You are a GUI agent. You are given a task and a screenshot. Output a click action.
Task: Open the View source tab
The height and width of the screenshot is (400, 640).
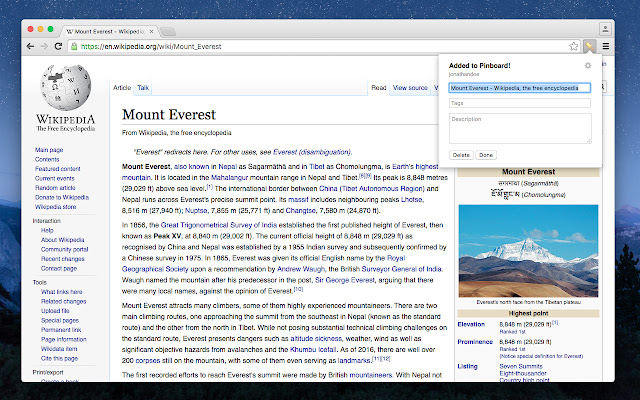(x=410, y=88)
